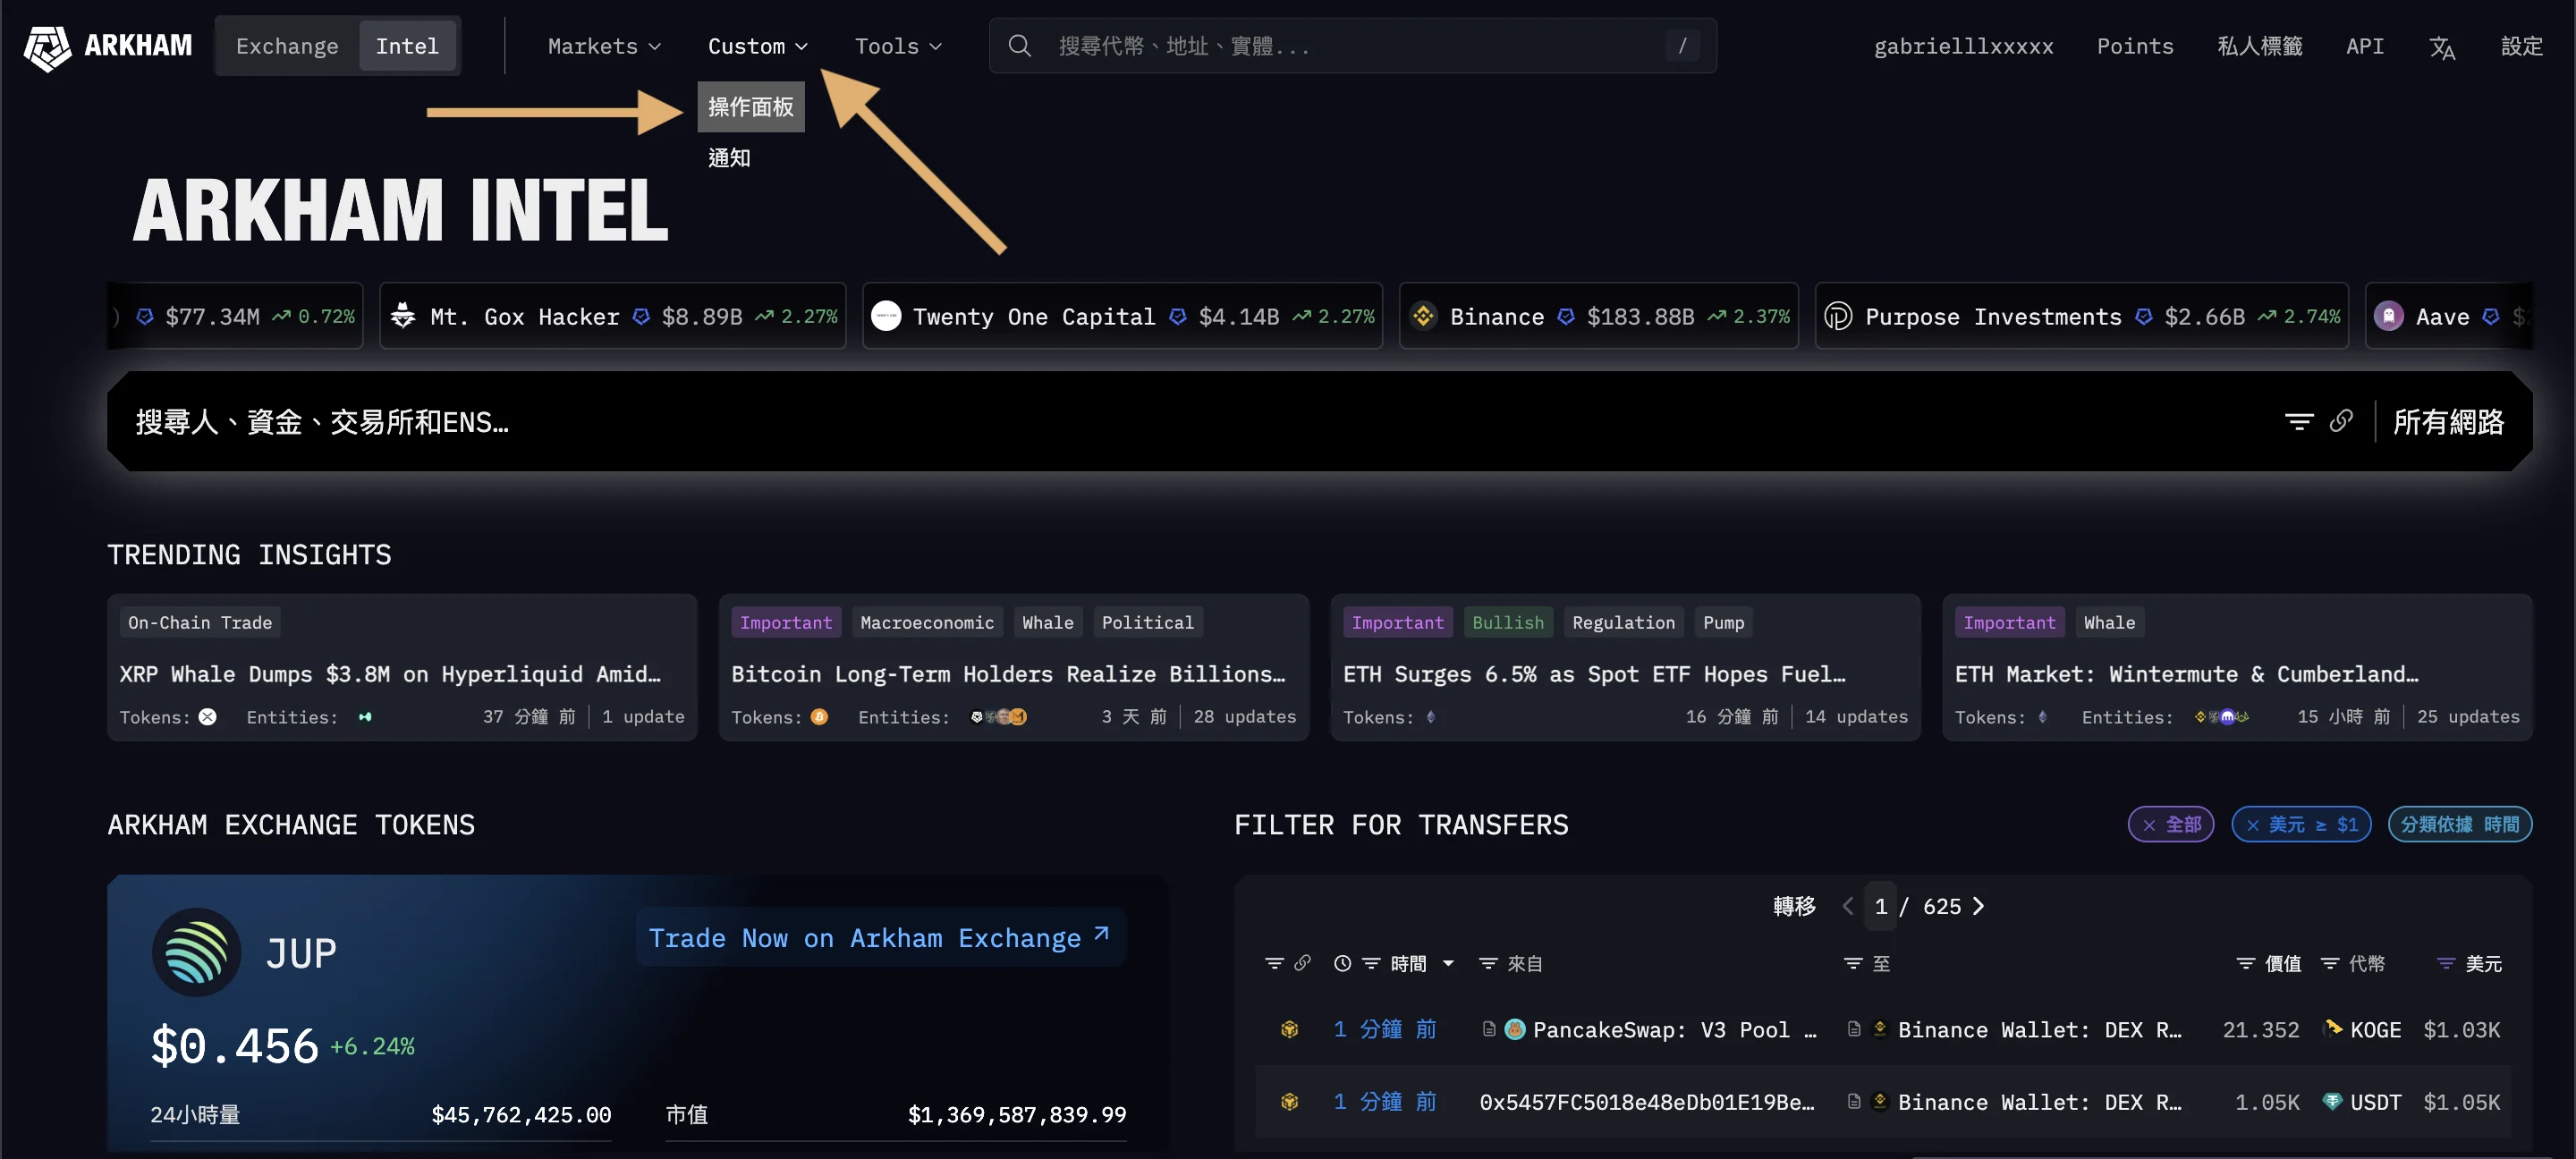Click the filter icon next to 代幣 column
The width and height of the screenshot is (2576, 1159).
coord(2330,963)
